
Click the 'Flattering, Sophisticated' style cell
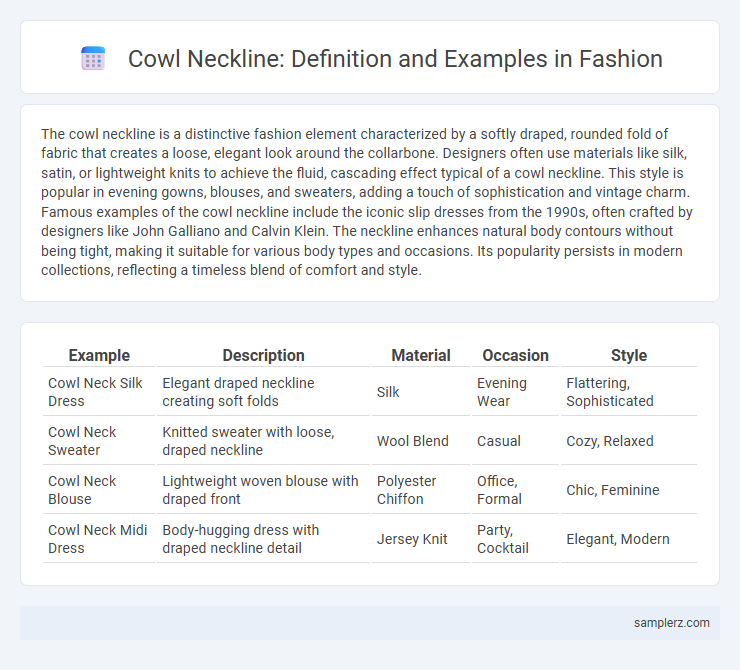coord(629,392)
